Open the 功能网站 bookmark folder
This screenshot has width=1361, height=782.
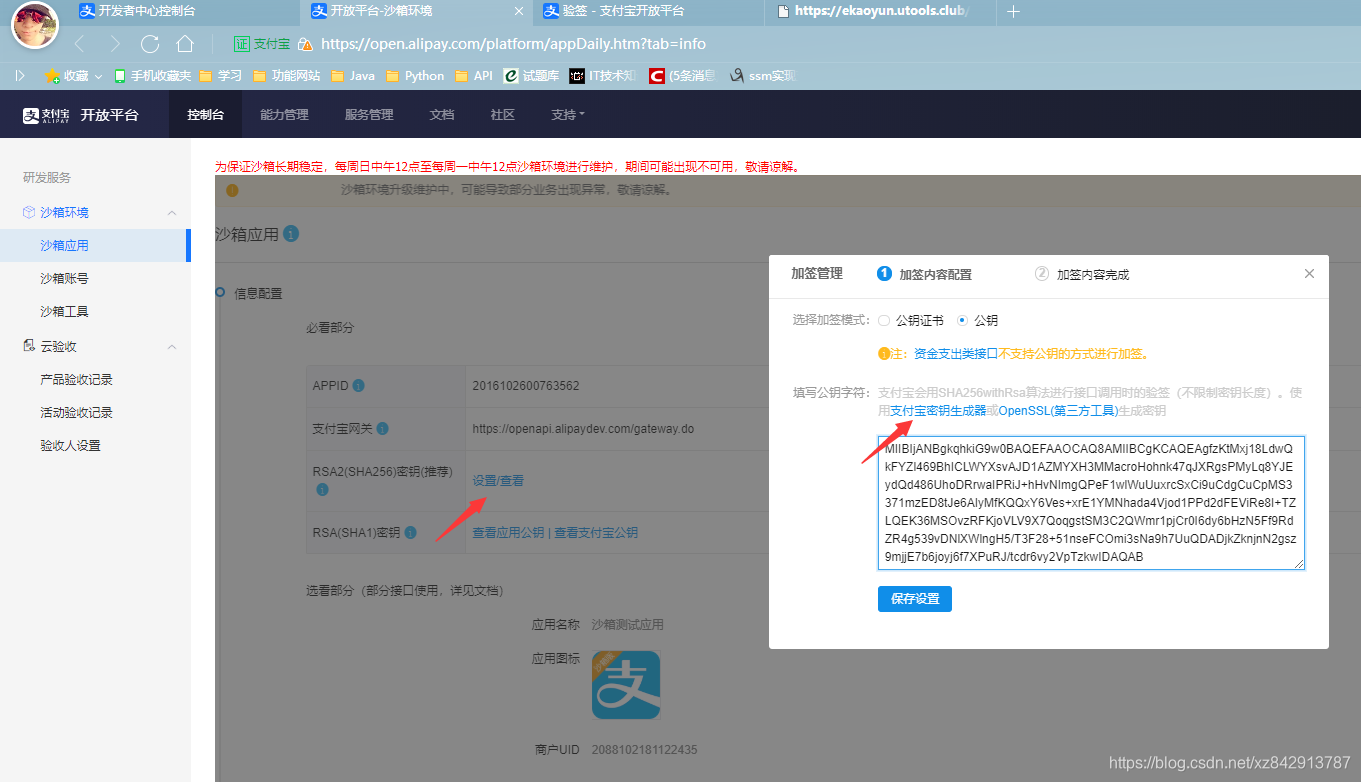click(x=287, y=75)
